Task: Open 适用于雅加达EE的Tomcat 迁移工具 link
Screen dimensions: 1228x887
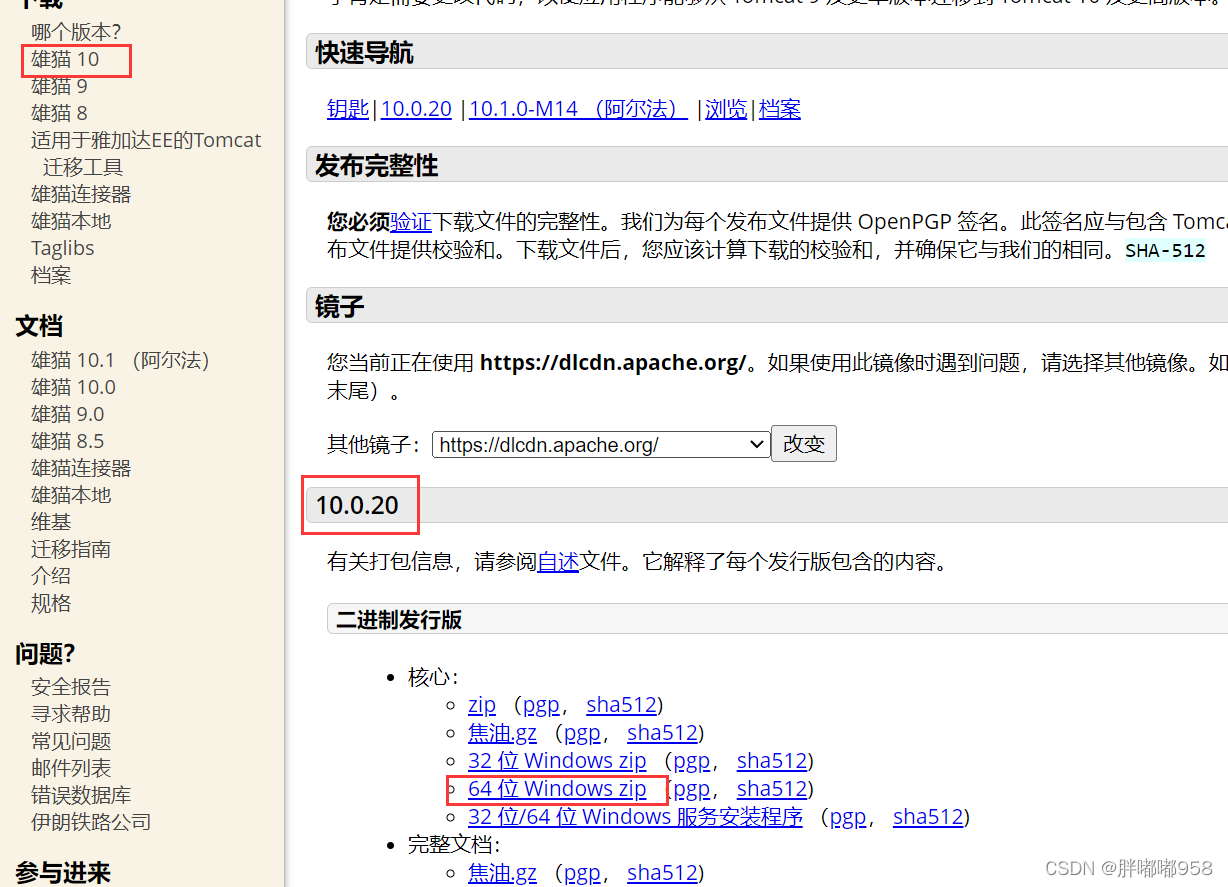Action: (146, 153)
